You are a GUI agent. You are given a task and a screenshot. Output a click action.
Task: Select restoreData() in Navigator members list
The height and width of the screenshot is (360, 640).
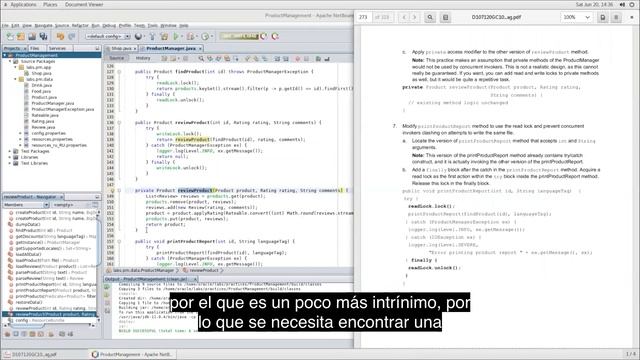(29, 302)
